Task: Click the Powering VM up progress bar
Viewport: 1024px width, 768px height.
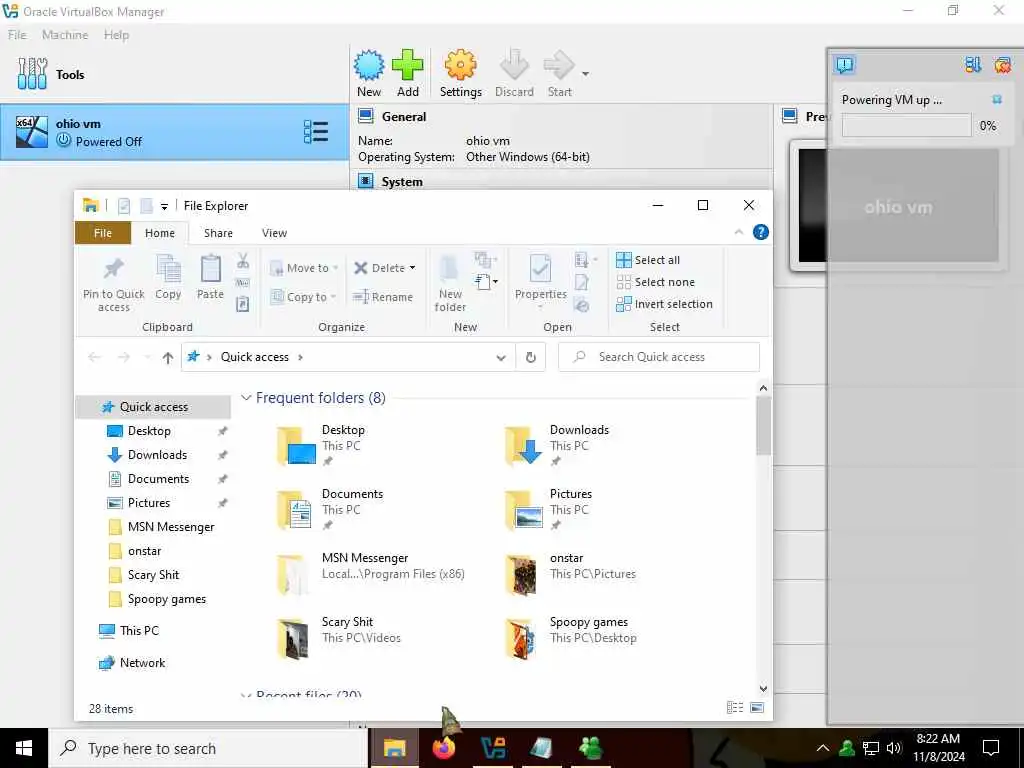Action: point(906,125)
